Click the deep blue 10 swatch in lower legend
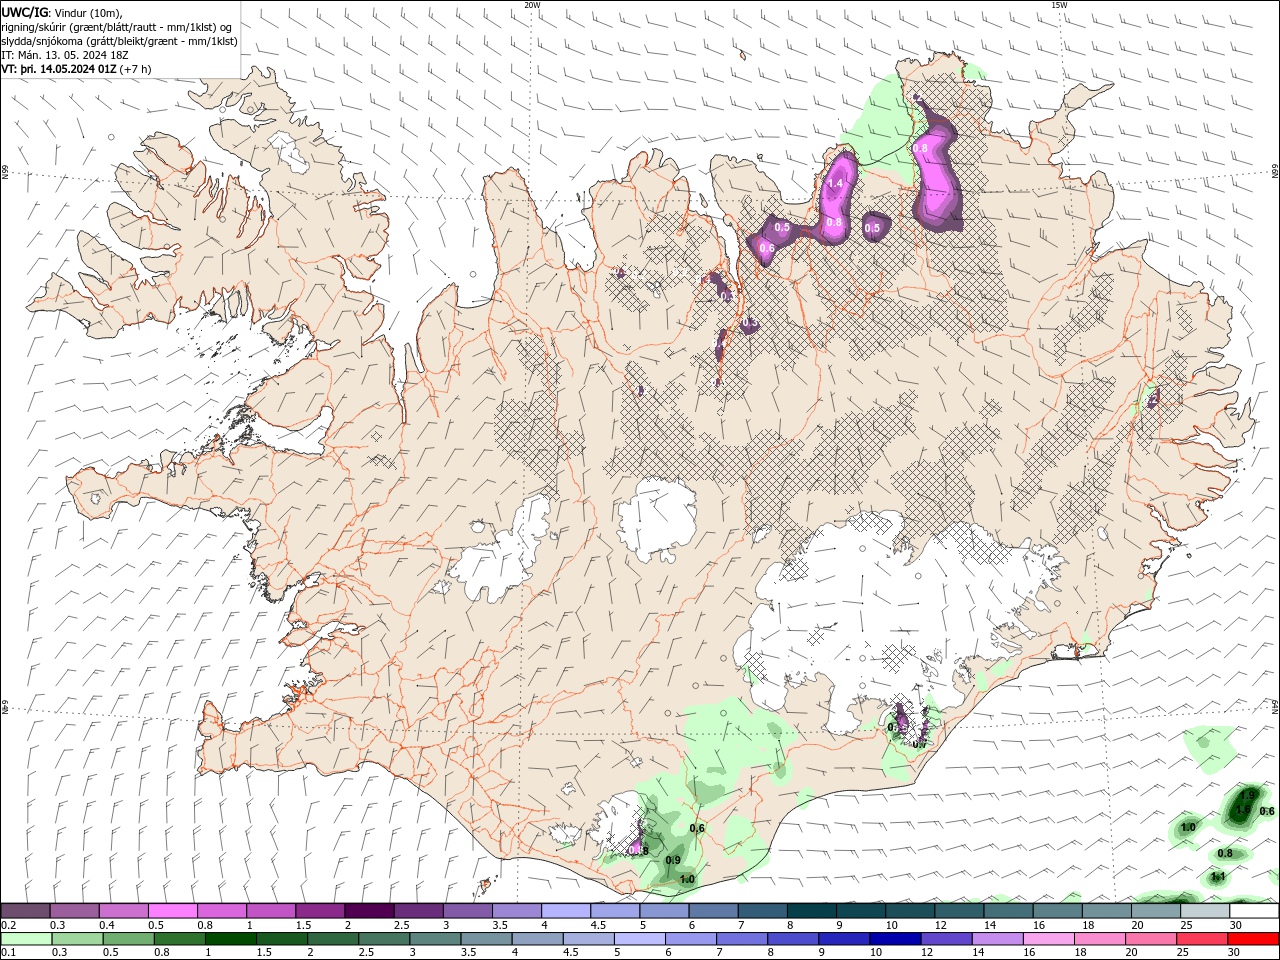The height and width of the screenshot is (960, 1280). pyautogui.click(x=895, y=939)
